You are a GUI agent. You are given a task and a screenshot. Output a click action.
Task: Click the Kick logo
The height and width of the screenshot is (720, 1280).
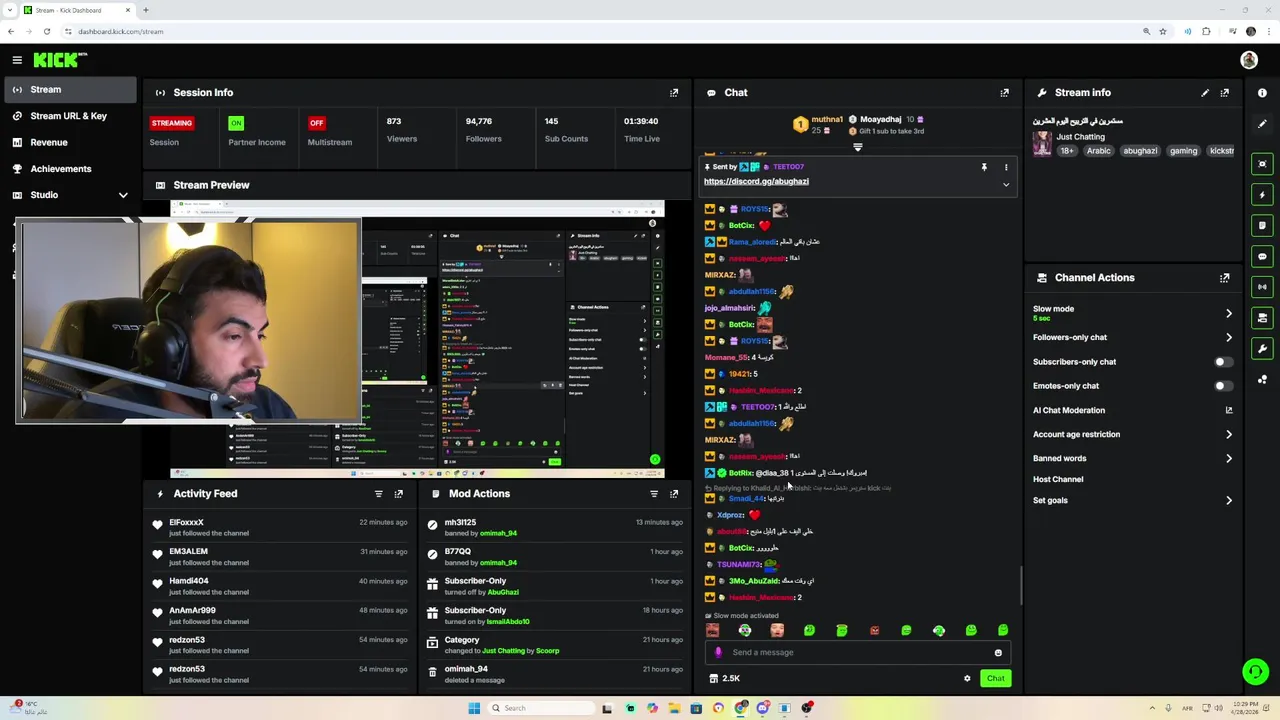(60, 60)
